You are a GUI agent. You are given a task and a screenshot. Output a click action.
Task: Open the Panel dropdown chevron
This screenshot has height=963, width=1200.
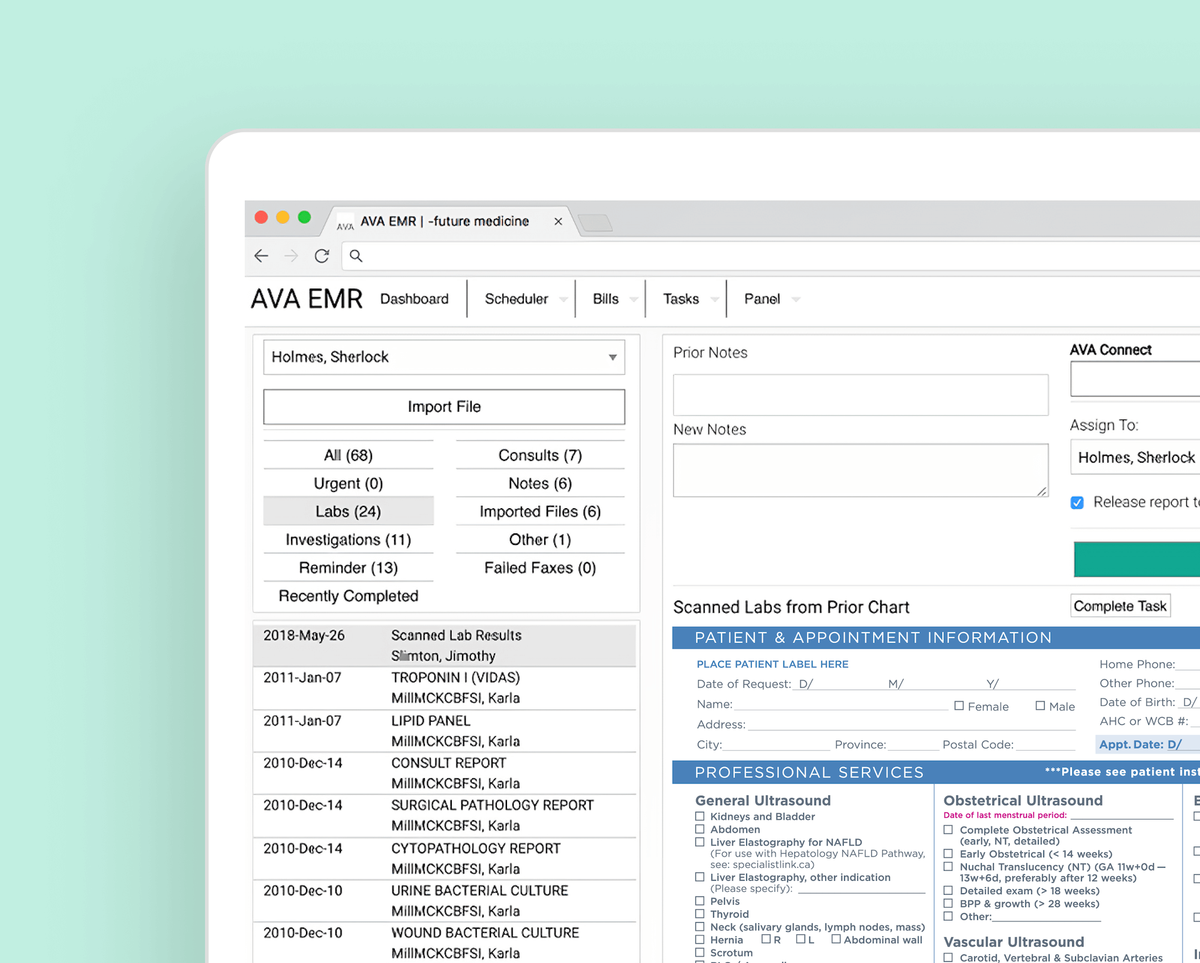(796, 298)
